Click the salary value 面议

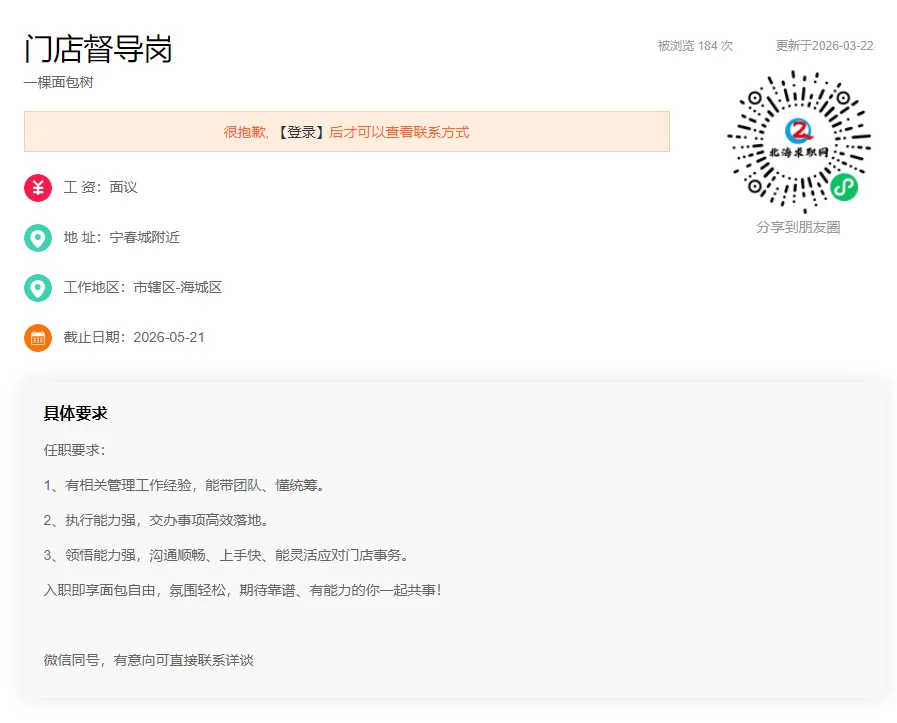(x=123, y=187)
